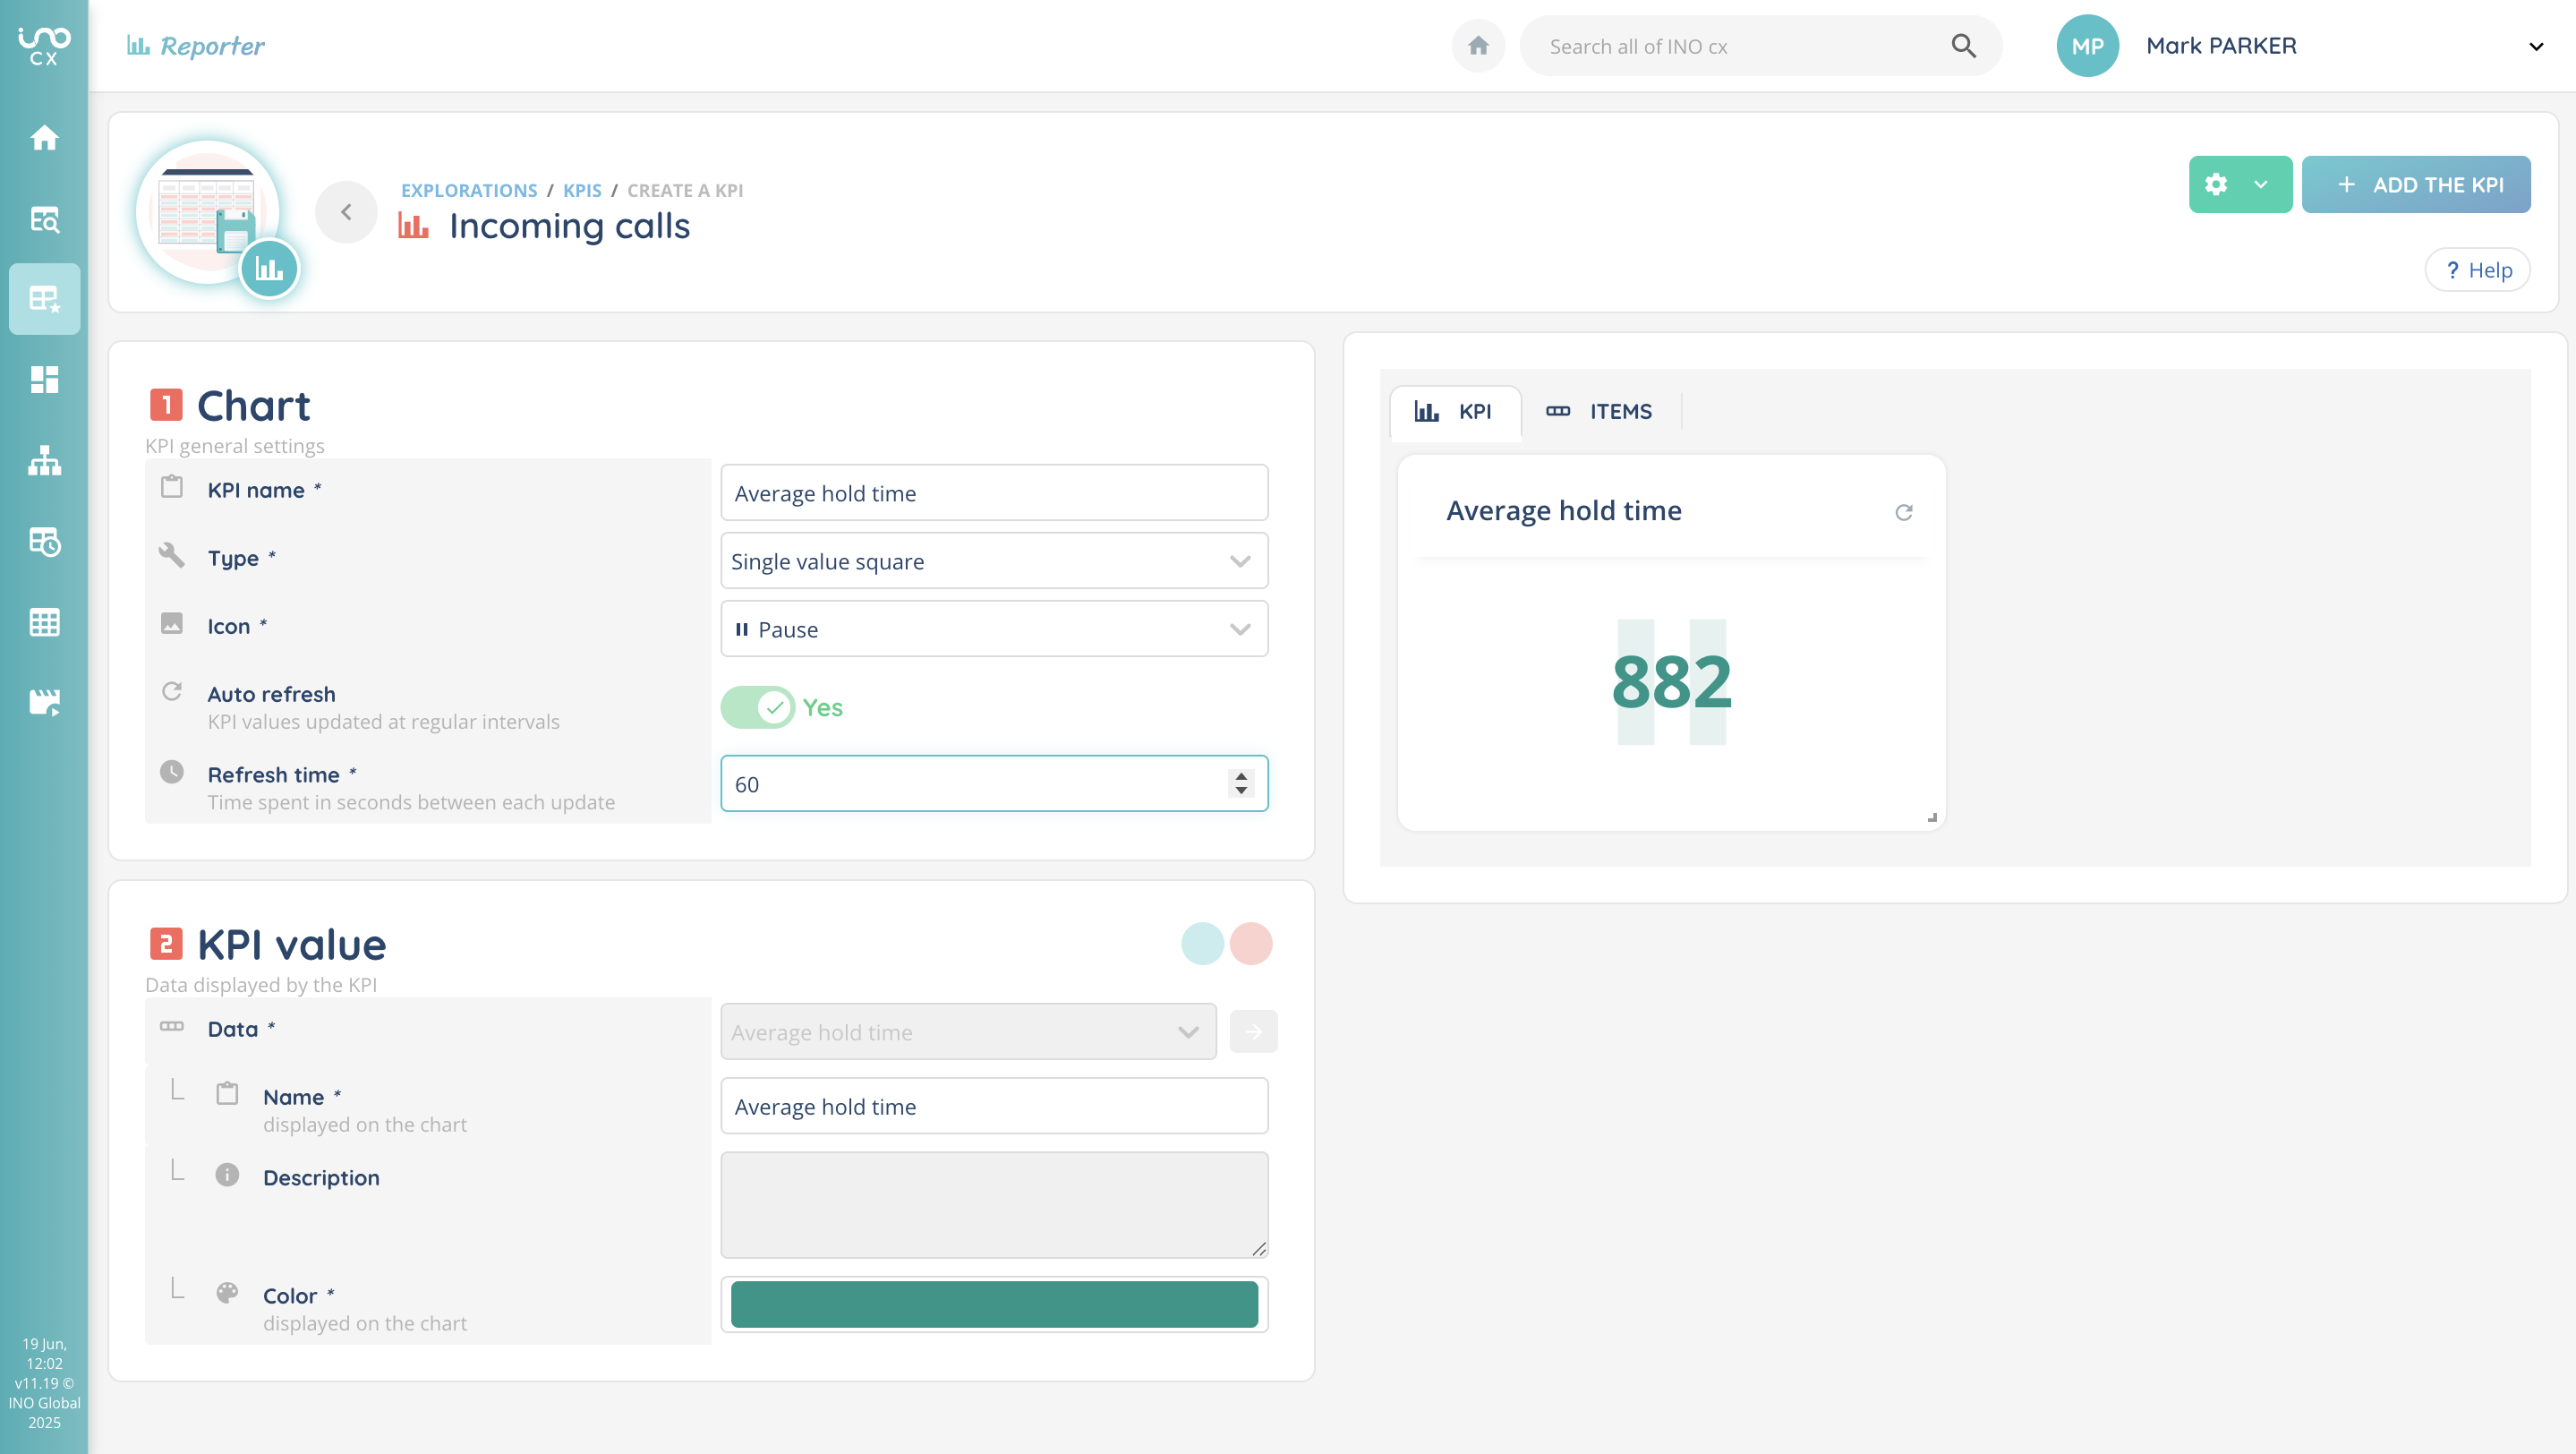Open the hierarchy tree sidebar icon
This screenshot has width=2576, height=1454.
(x=44, y=461)
